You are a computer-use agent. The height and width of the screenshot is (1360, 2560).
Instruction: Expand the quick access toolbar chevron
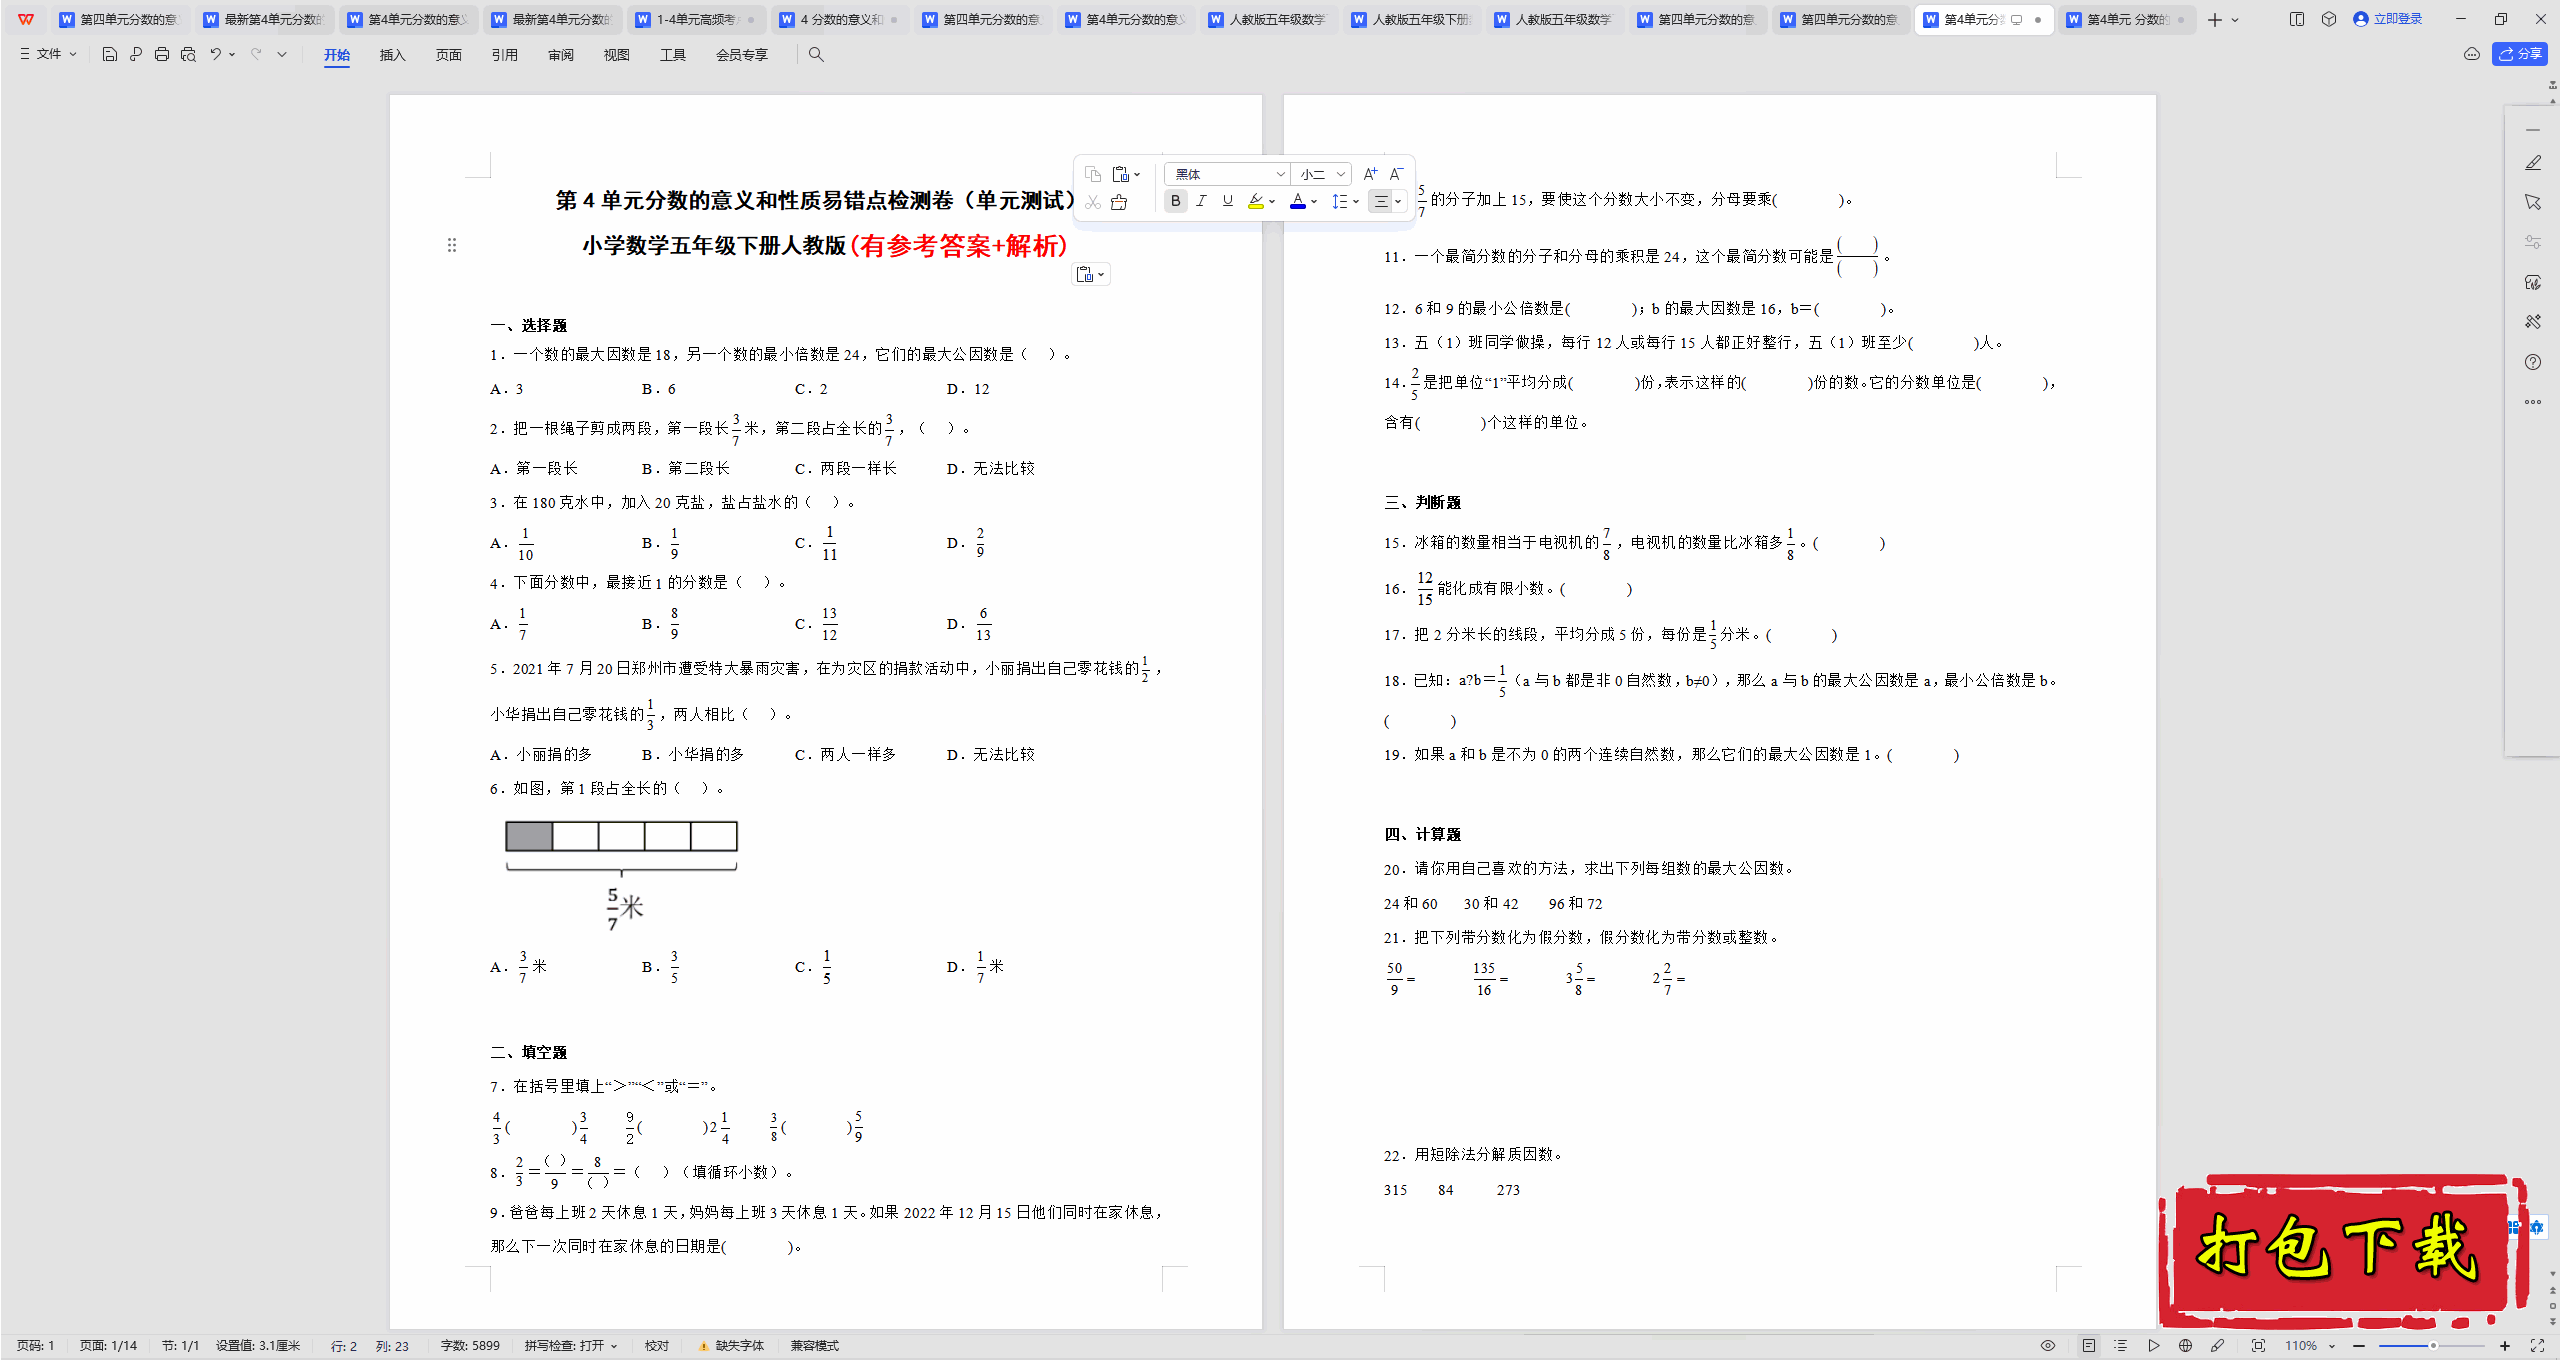(282, 54)
